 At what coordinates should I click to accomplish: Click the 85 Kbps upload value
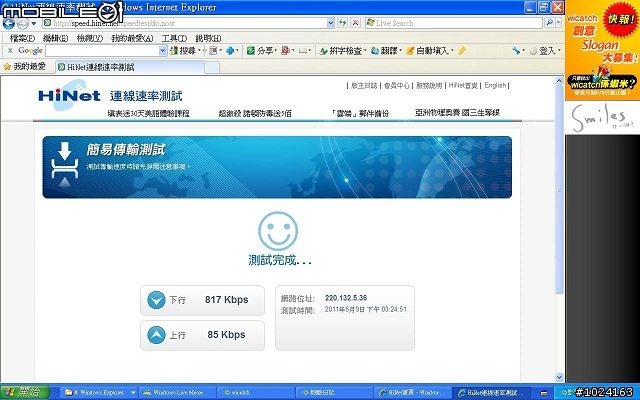[x=226, y=335]
